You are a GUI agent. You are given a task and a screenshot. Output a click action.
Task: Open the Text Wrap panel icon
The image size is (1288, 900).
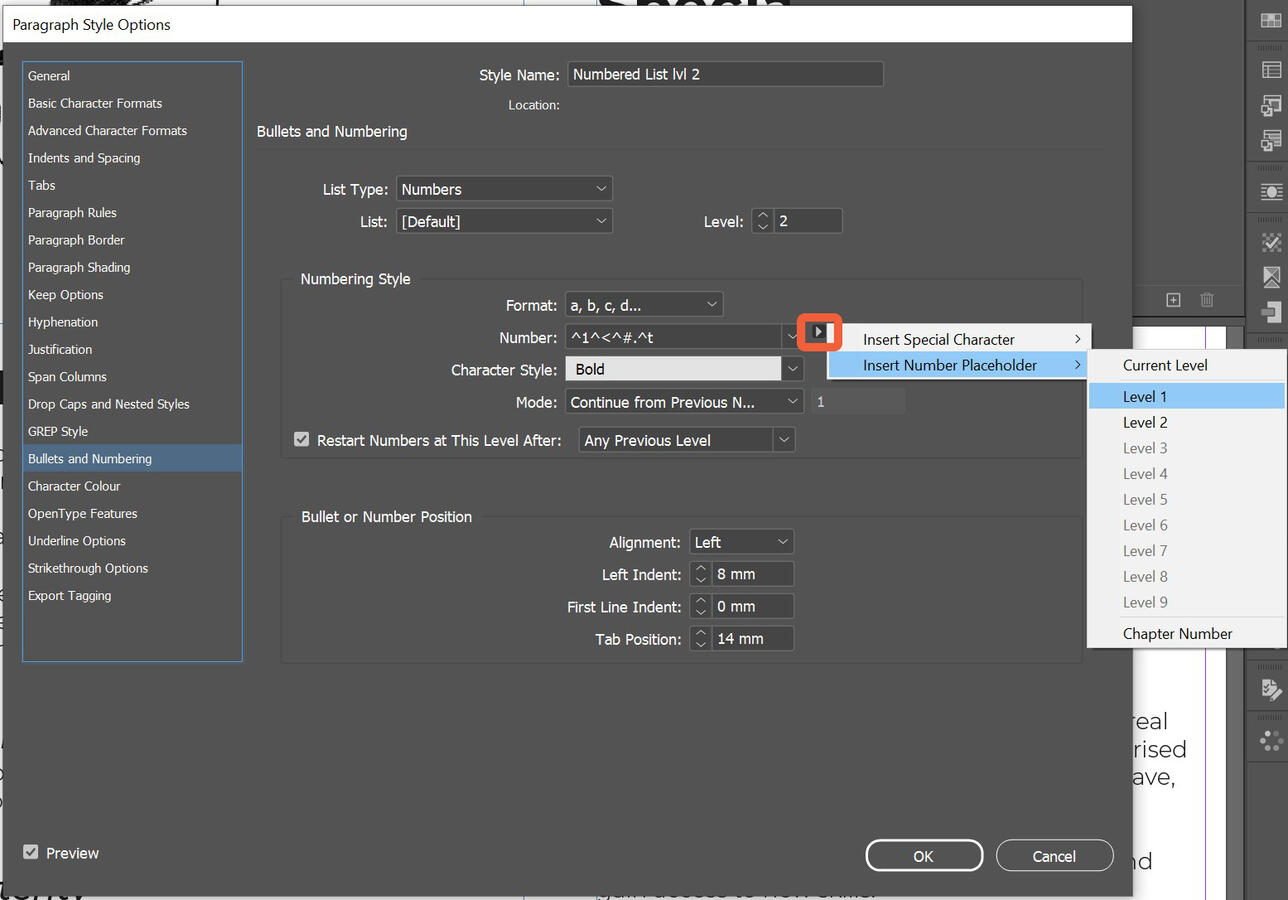click(1270, 191)
